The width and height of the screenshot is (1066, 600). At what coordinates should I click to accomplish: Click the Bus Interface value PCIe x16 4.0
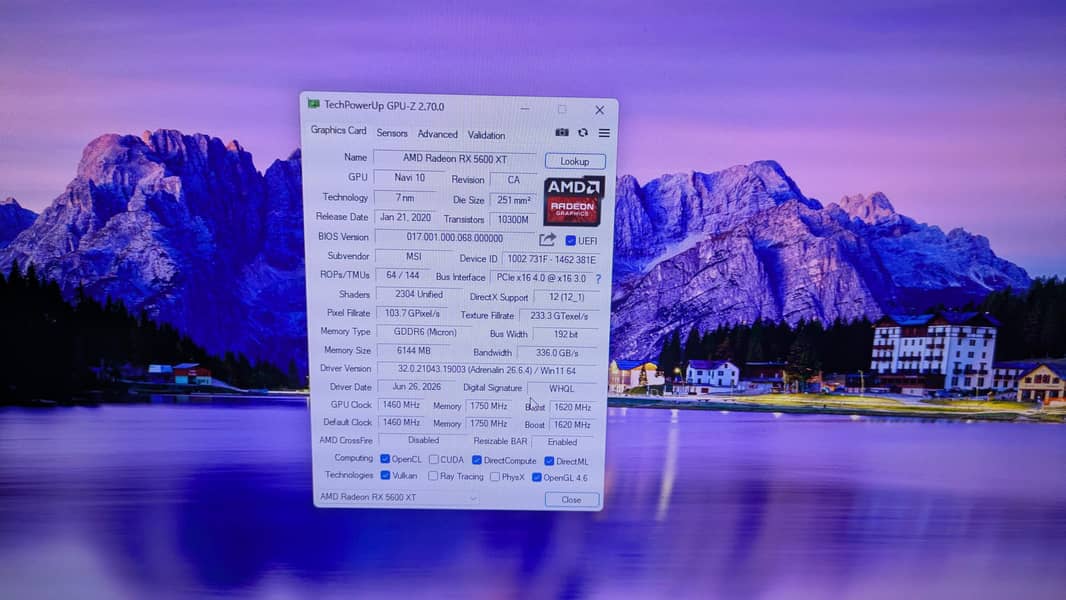click(541, 278)
